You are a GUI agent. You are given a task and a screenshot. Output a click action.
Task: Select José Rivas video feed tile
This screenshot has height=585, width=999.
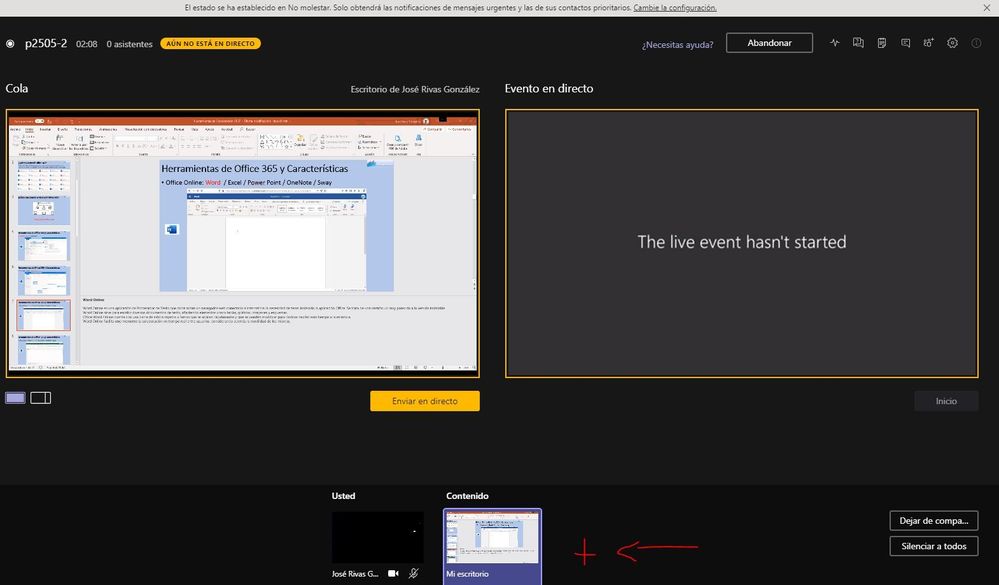[378, 537]
